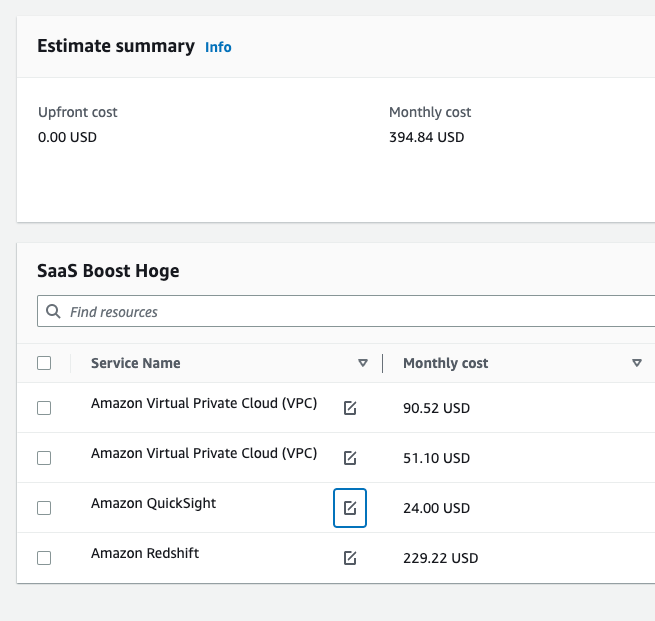Edit the Amazon QuickSight service
The image size is (655, 621).
point(350,508)
